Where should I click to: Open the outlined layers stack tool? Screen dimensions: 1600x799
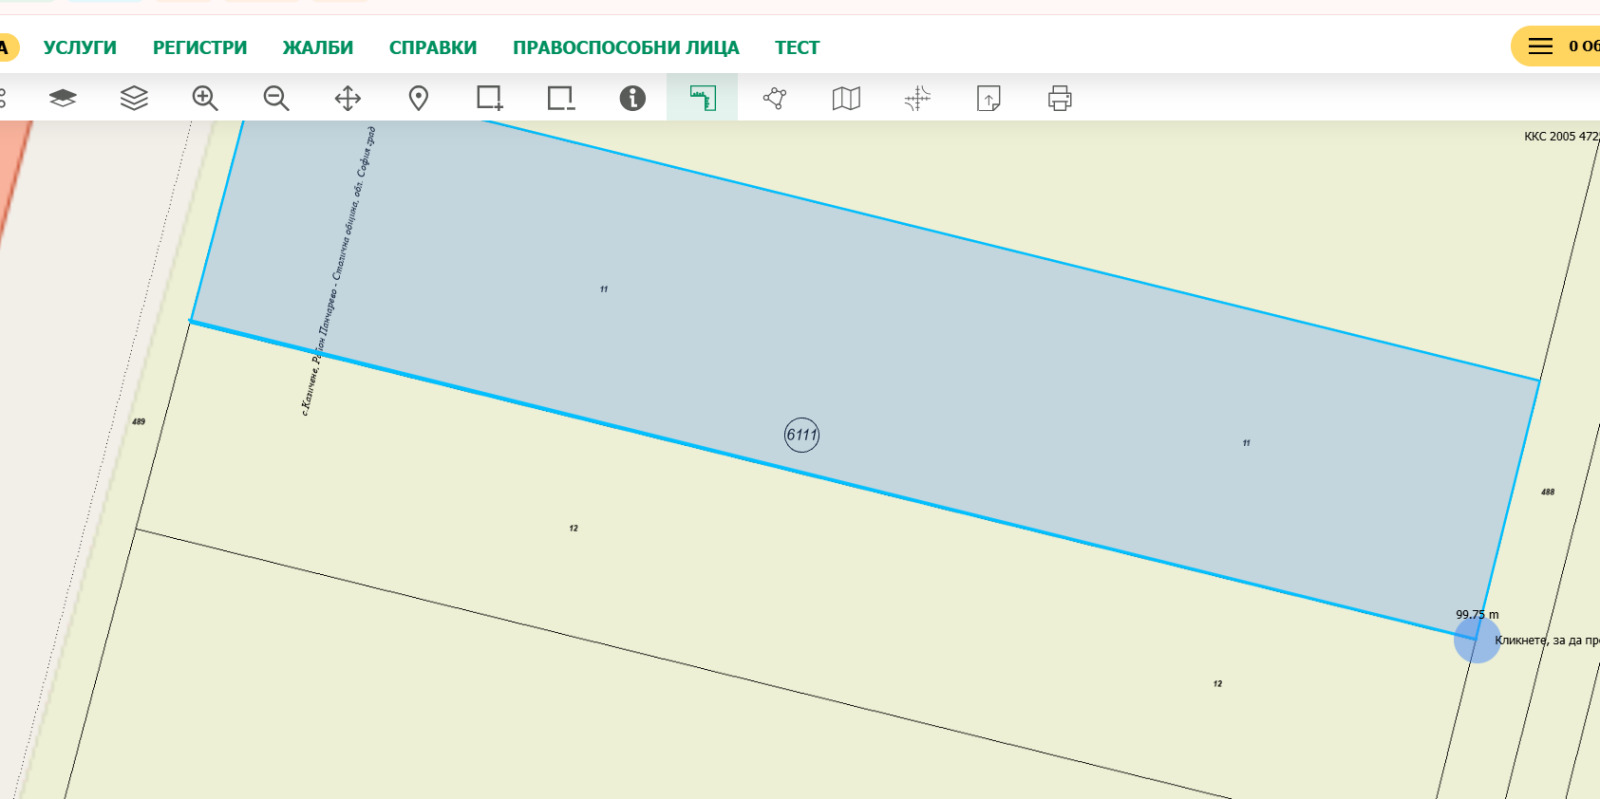point(134,98)
